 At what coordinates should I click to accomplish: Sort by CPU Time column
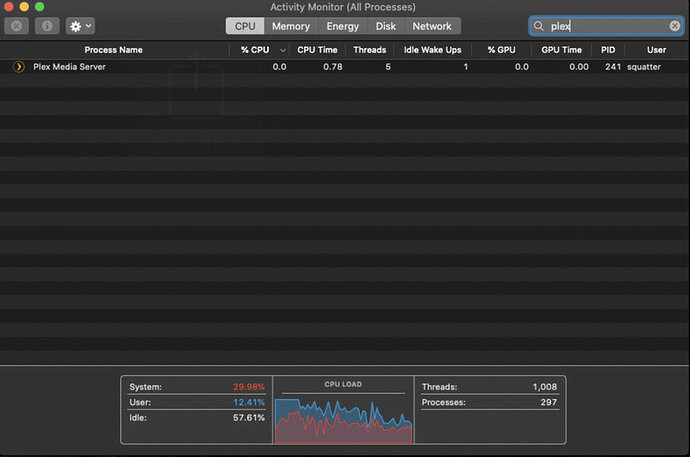(317, 50)
